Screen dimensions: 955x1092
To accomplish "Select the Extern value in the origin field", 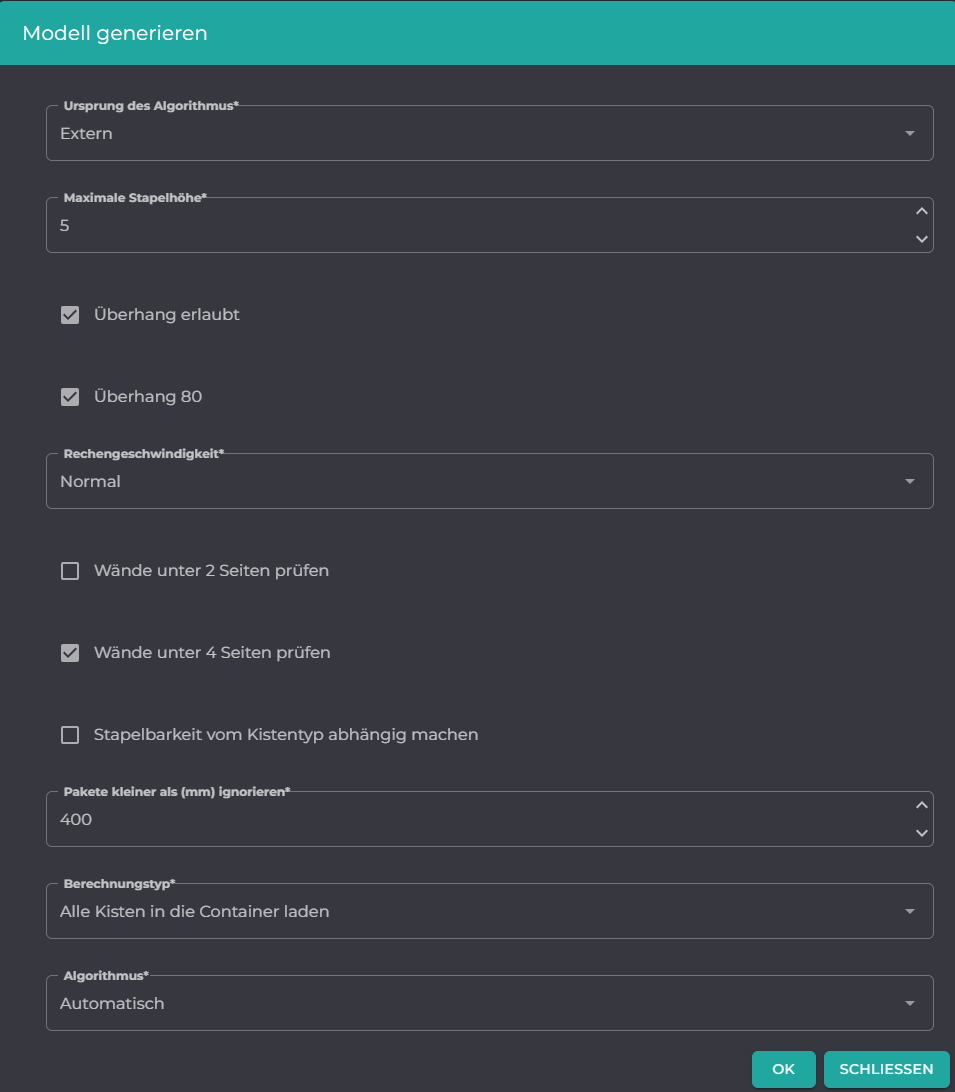I will [86, 133].
